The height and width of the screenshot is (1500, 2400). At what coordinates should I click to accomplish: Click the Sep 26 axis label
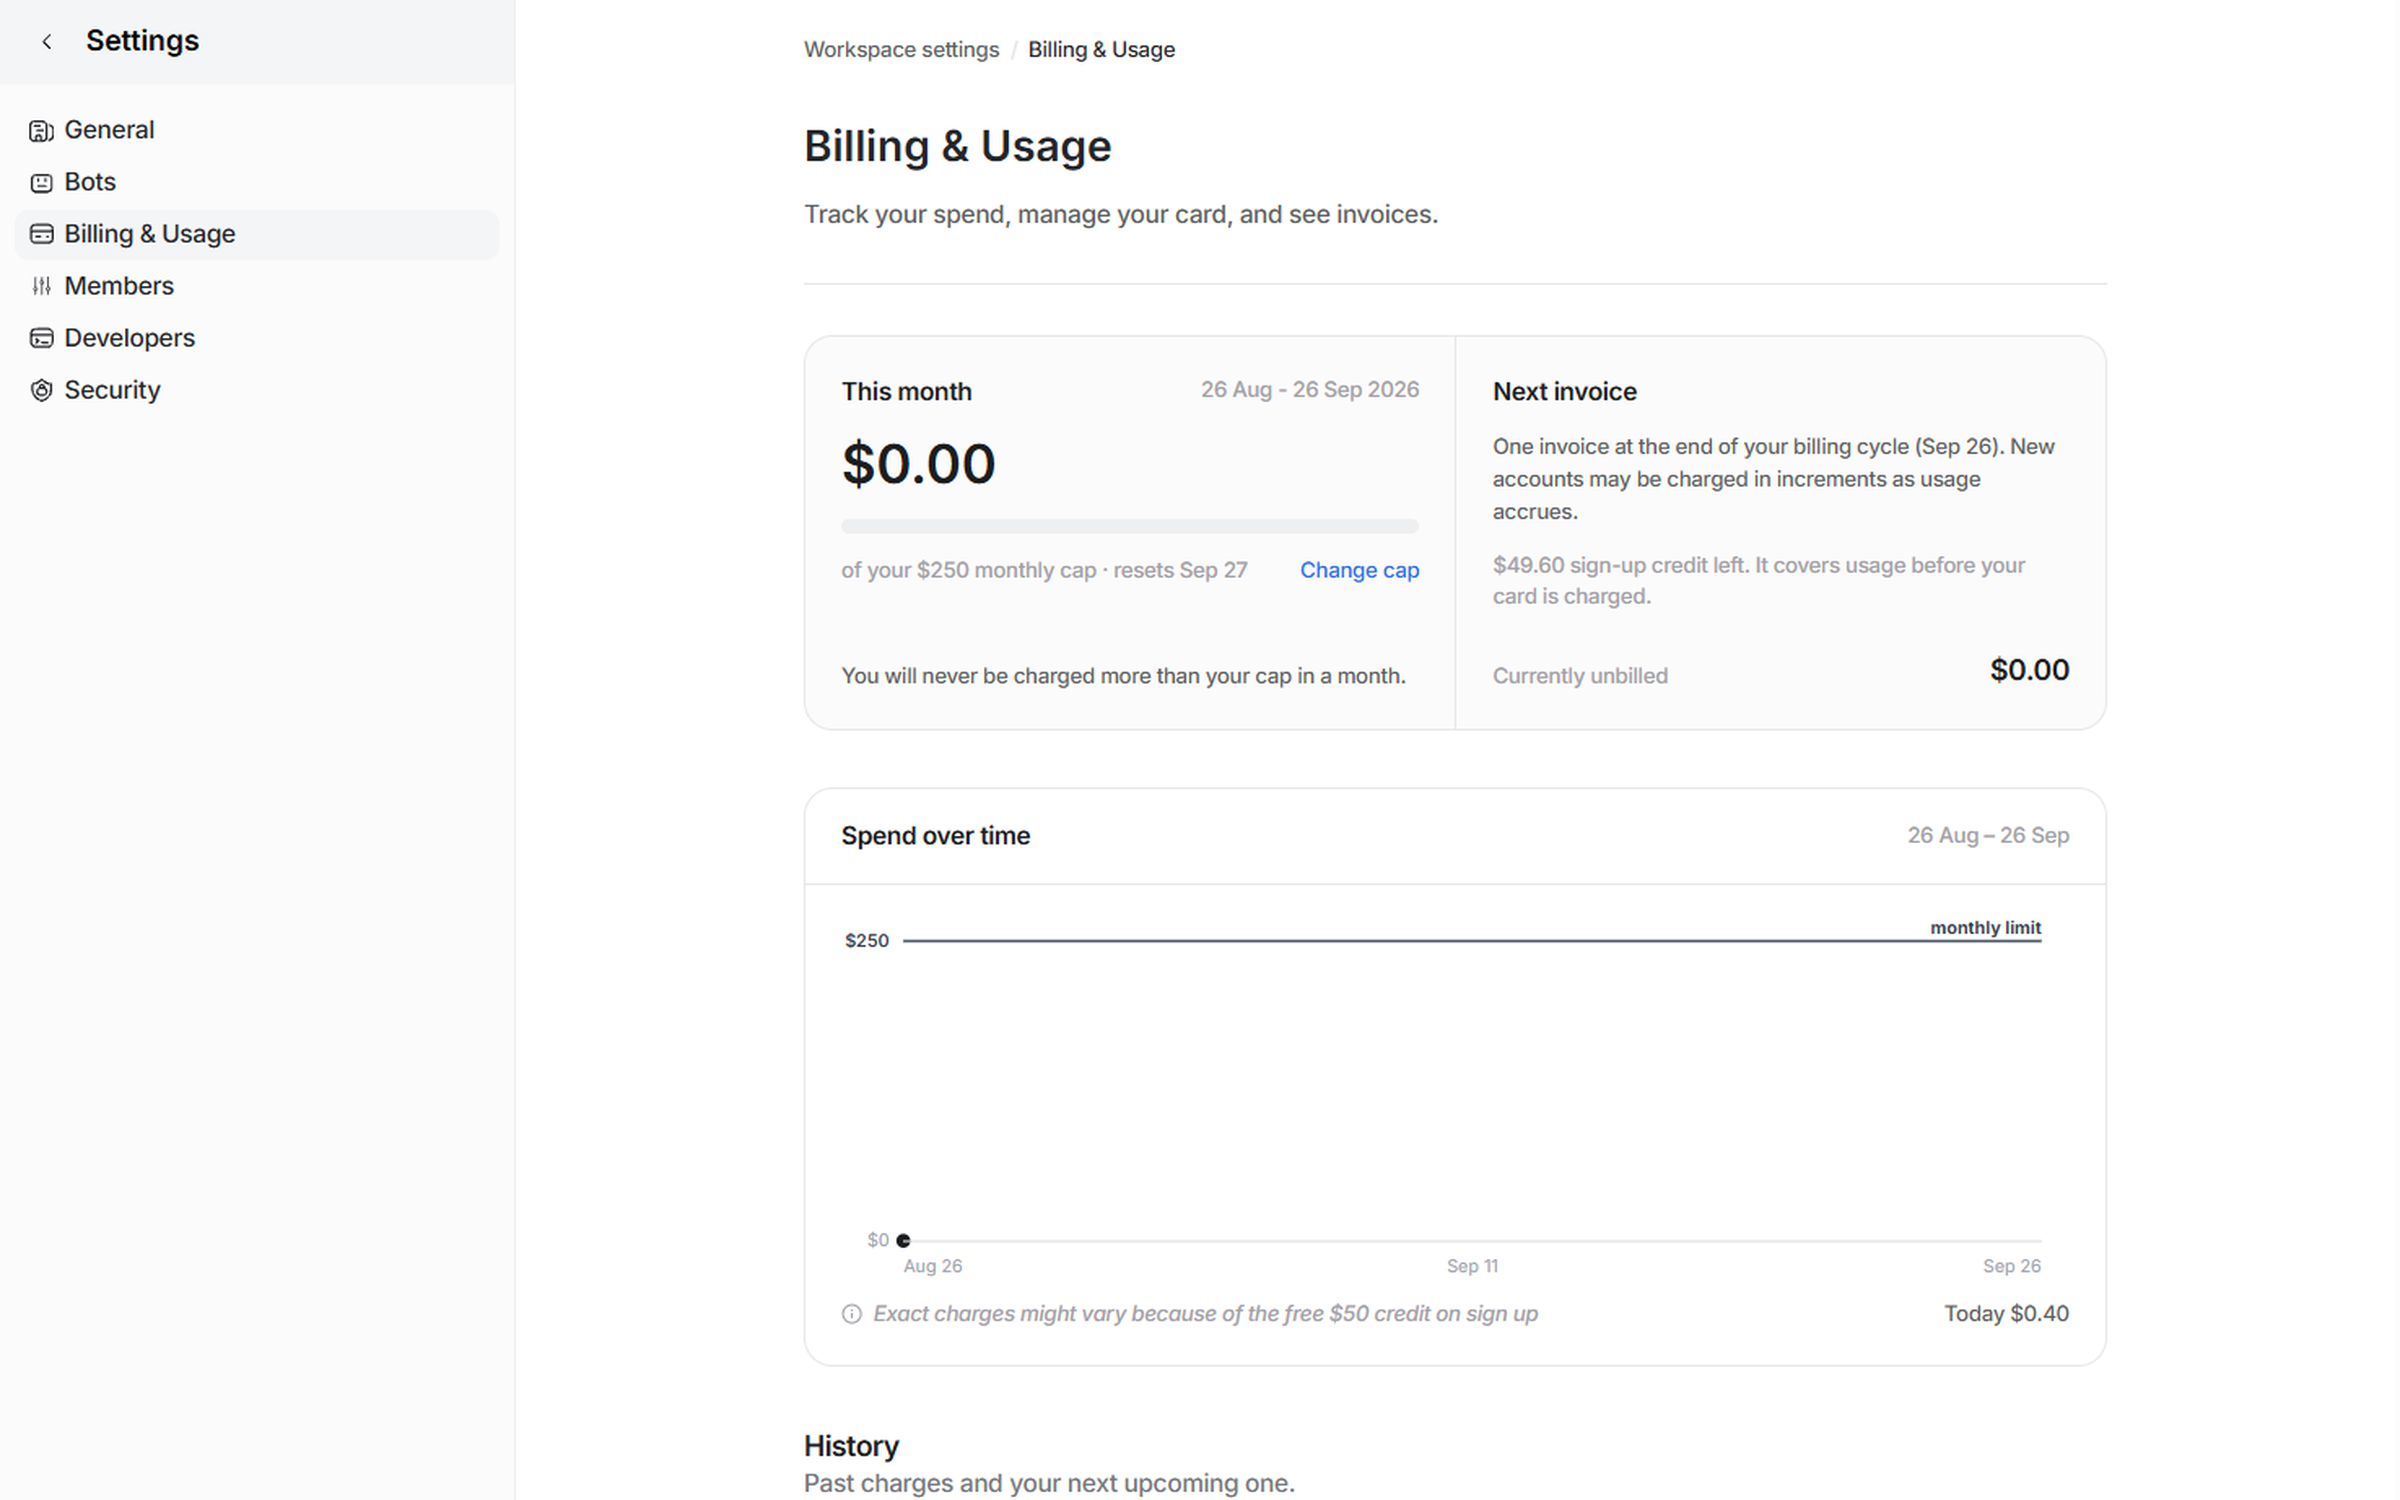(x=2012, y=1266)
